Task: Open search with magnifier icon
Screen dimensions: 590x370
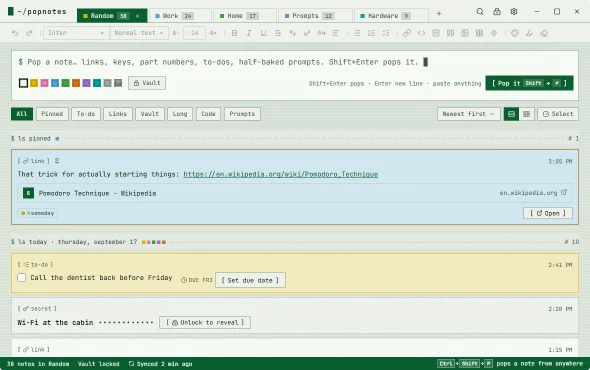Action: (x=480, y=12)
